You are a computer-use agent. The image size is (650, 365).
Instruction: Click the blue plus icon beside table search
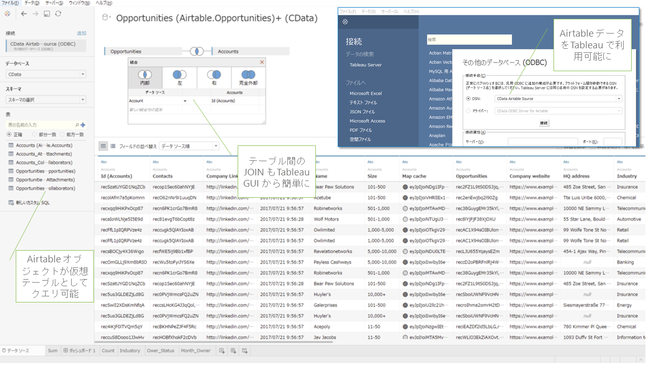[x=83, y=125]
